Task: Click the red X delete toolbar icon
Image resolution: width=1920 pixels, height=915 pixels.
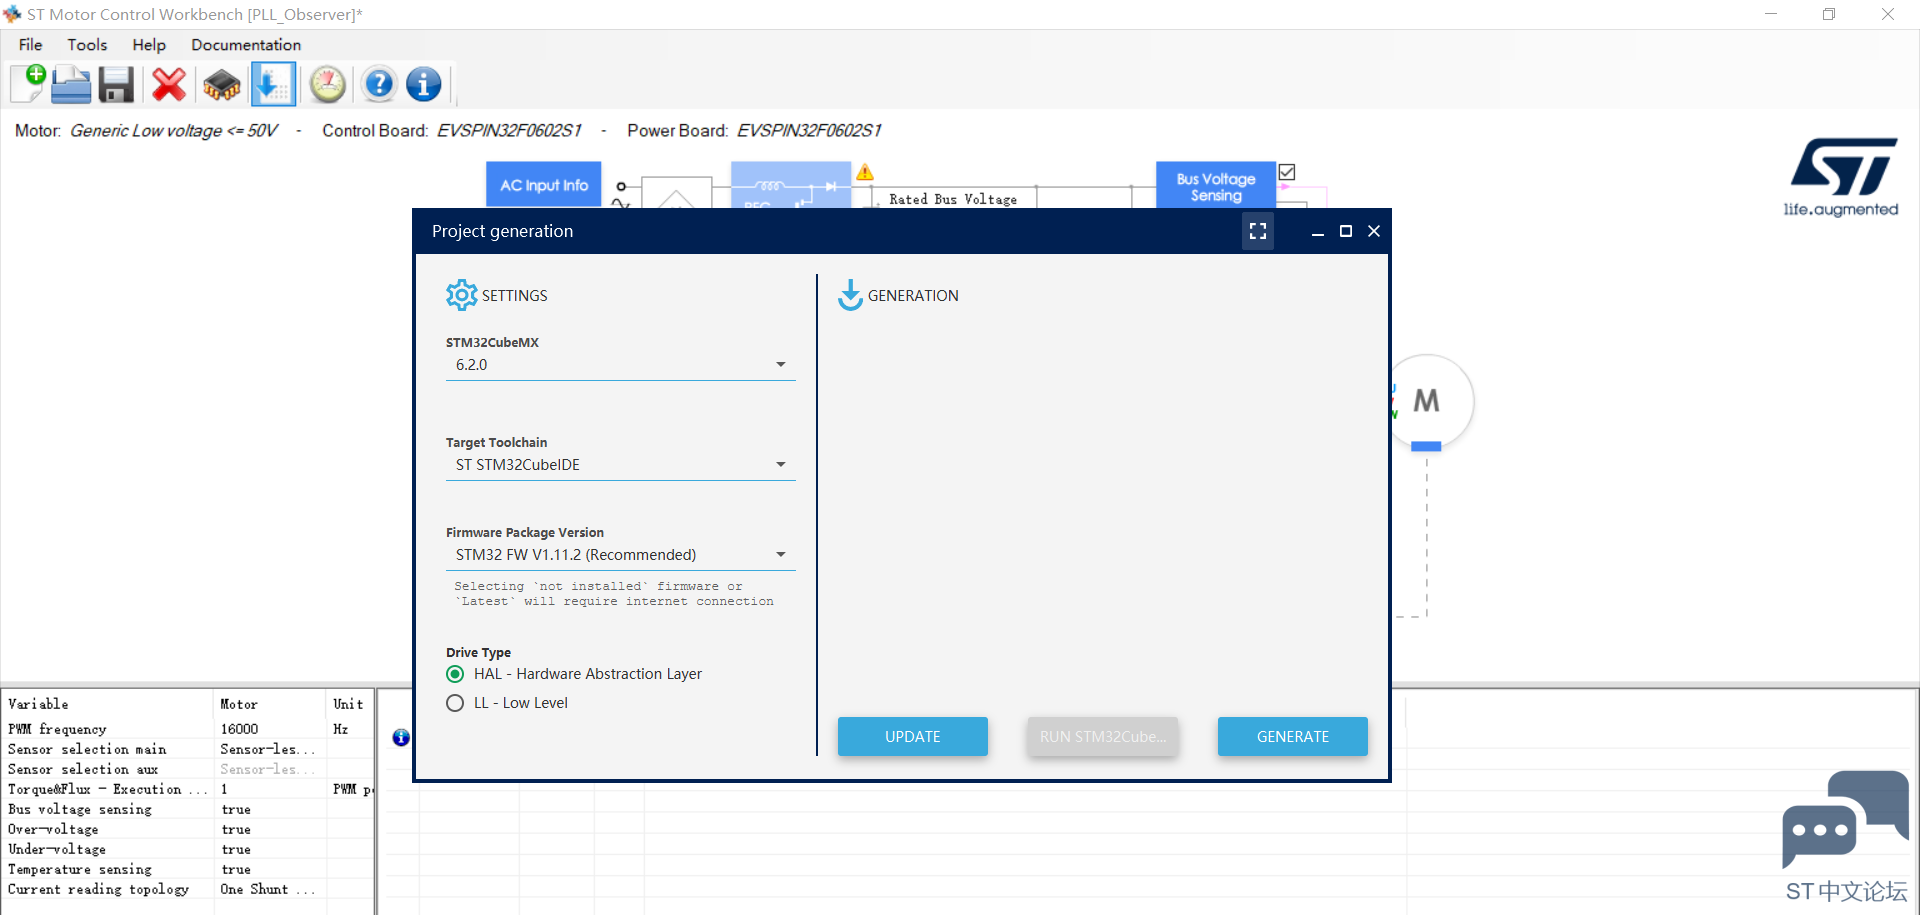Action: pyautogui.click(x=169, y=85)
